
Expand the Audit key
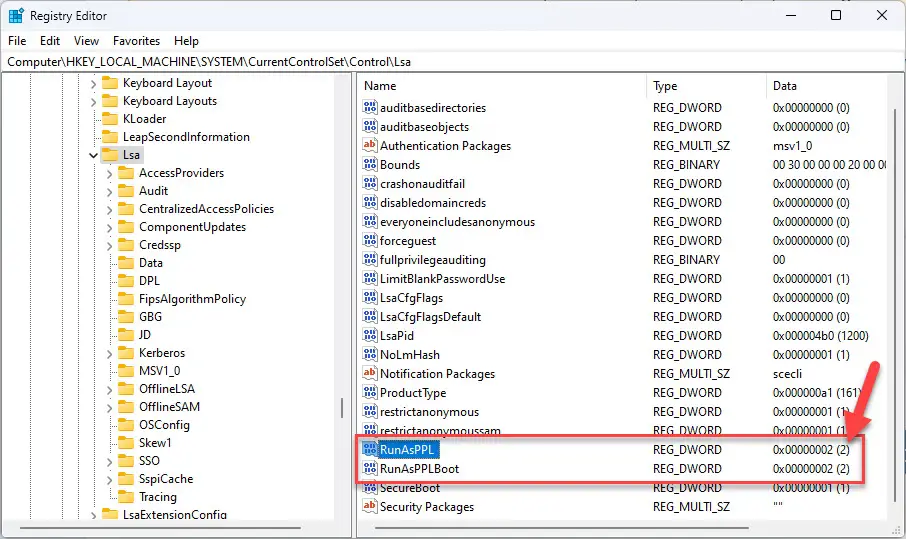109,191
